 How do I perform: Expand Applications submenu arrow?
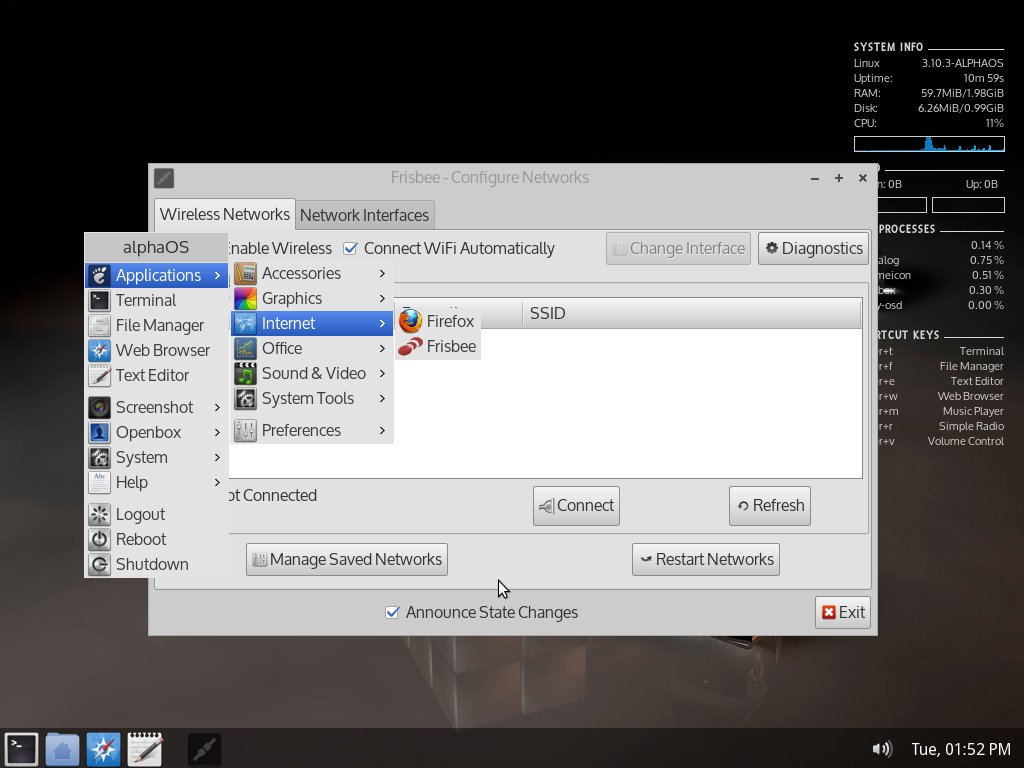click(x=217, y=276)
